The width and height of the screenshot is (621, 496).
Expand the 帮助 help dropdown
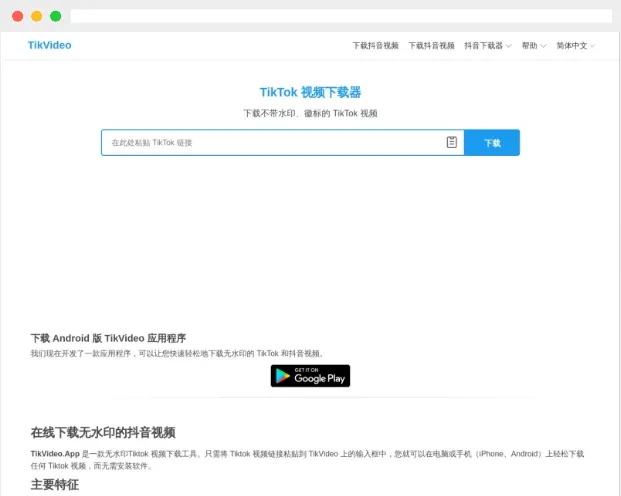[x=533, y=46]
